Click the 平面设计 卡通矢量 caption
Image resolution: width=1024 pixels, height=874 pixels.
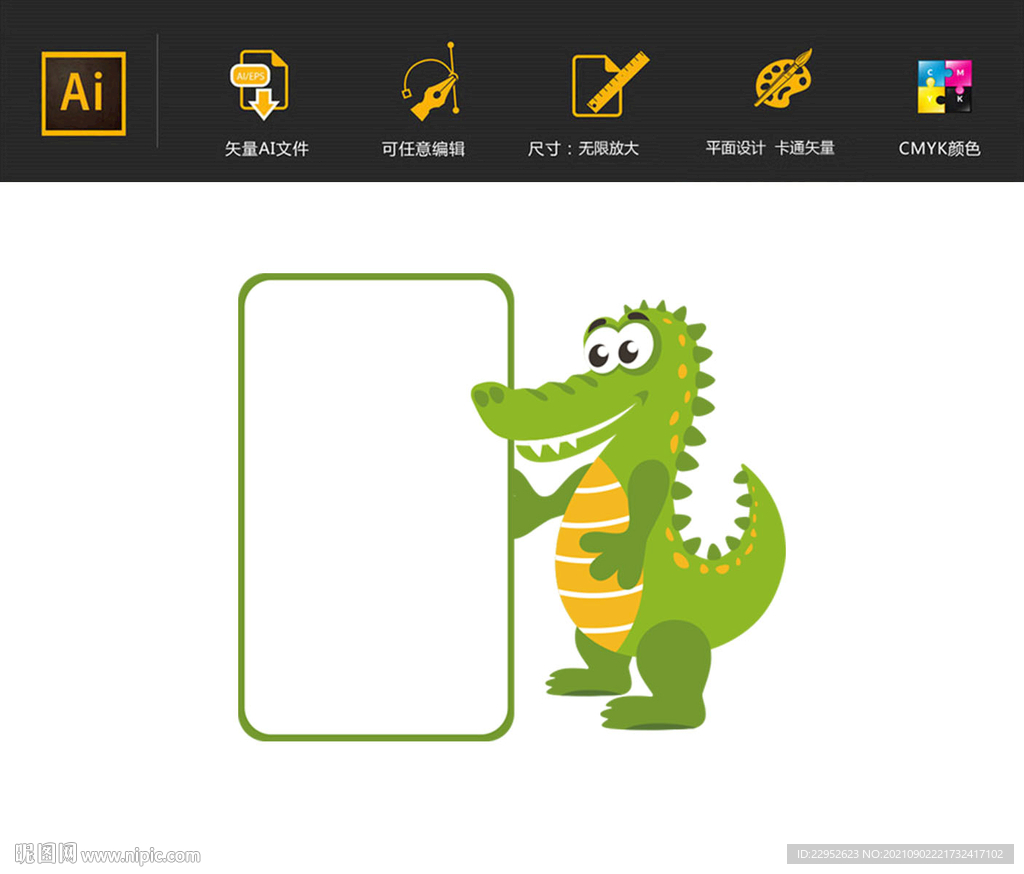pyautogui.click(x=769, y=148)
